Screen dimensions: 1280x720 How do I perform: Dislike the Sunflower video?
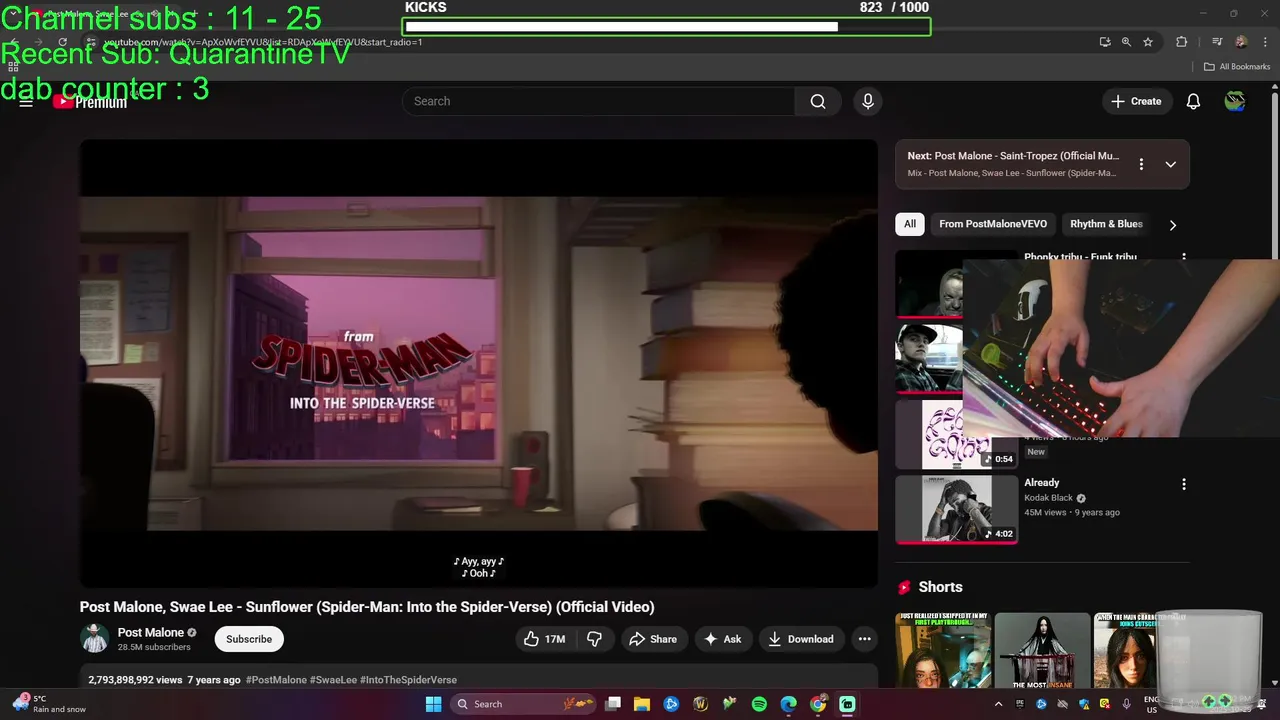tap(594, 639)
